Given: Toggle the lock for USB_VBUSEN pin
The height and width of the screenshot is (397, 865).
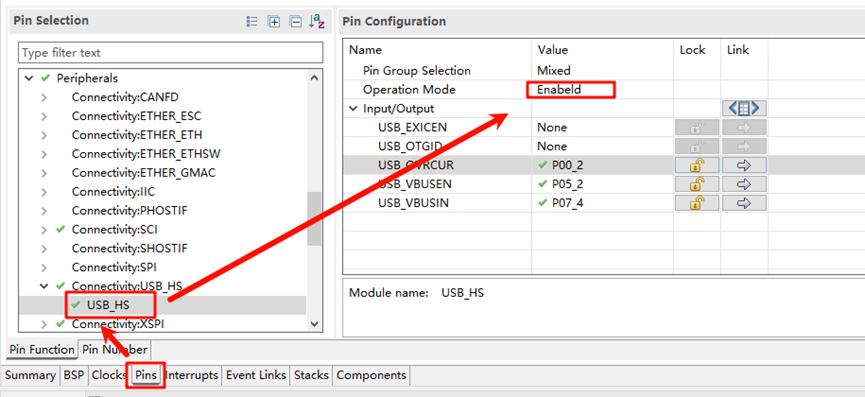Looking at the screenshot, I should coord(697,184).
